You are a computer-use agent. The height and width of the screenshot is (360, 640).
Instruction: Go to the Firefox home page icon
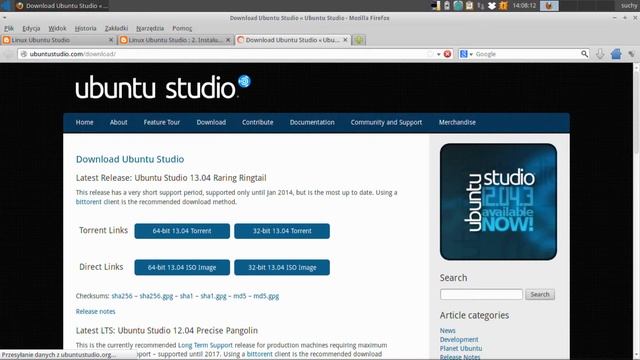(616, 54)
